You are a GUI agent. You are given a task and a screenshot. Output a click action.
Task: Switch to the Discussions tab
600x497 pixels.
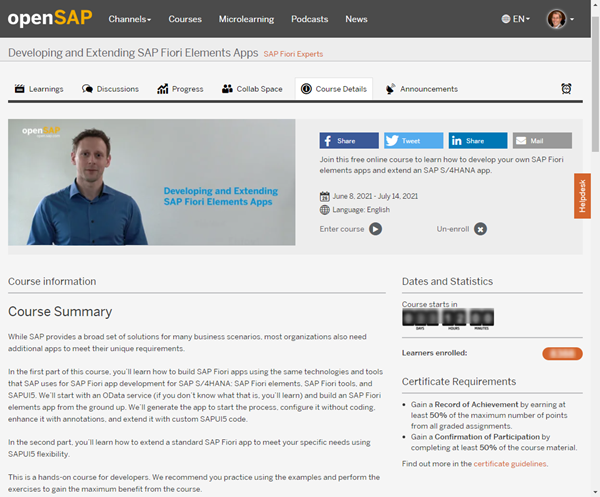tap(110, 89)
